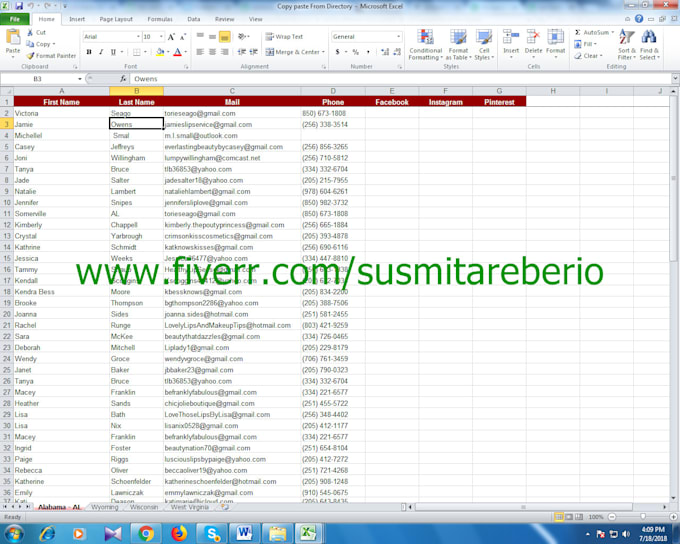Toggle Underline formatting

click(113, 52)
